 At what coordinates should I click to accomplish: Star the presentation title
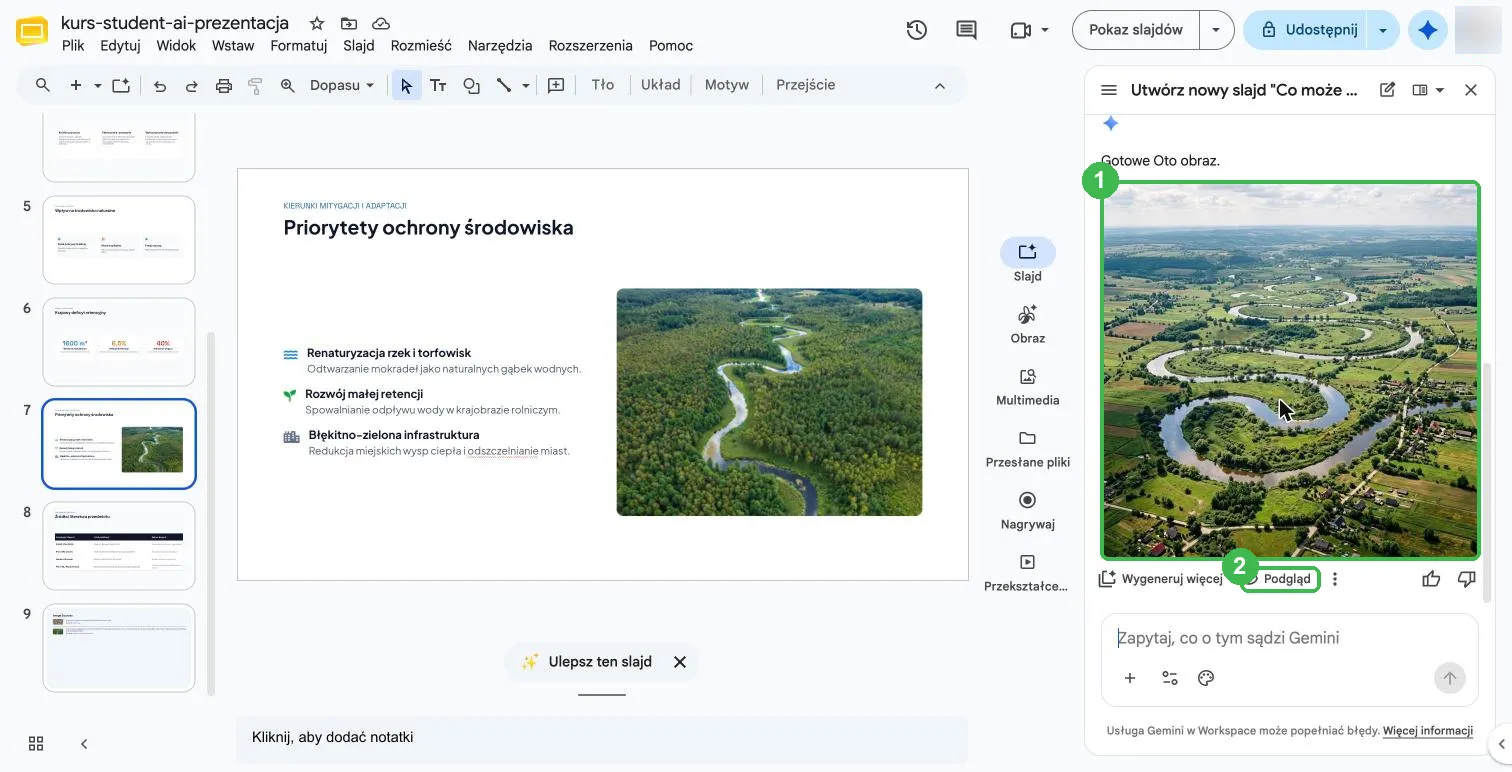coord(316,23)
